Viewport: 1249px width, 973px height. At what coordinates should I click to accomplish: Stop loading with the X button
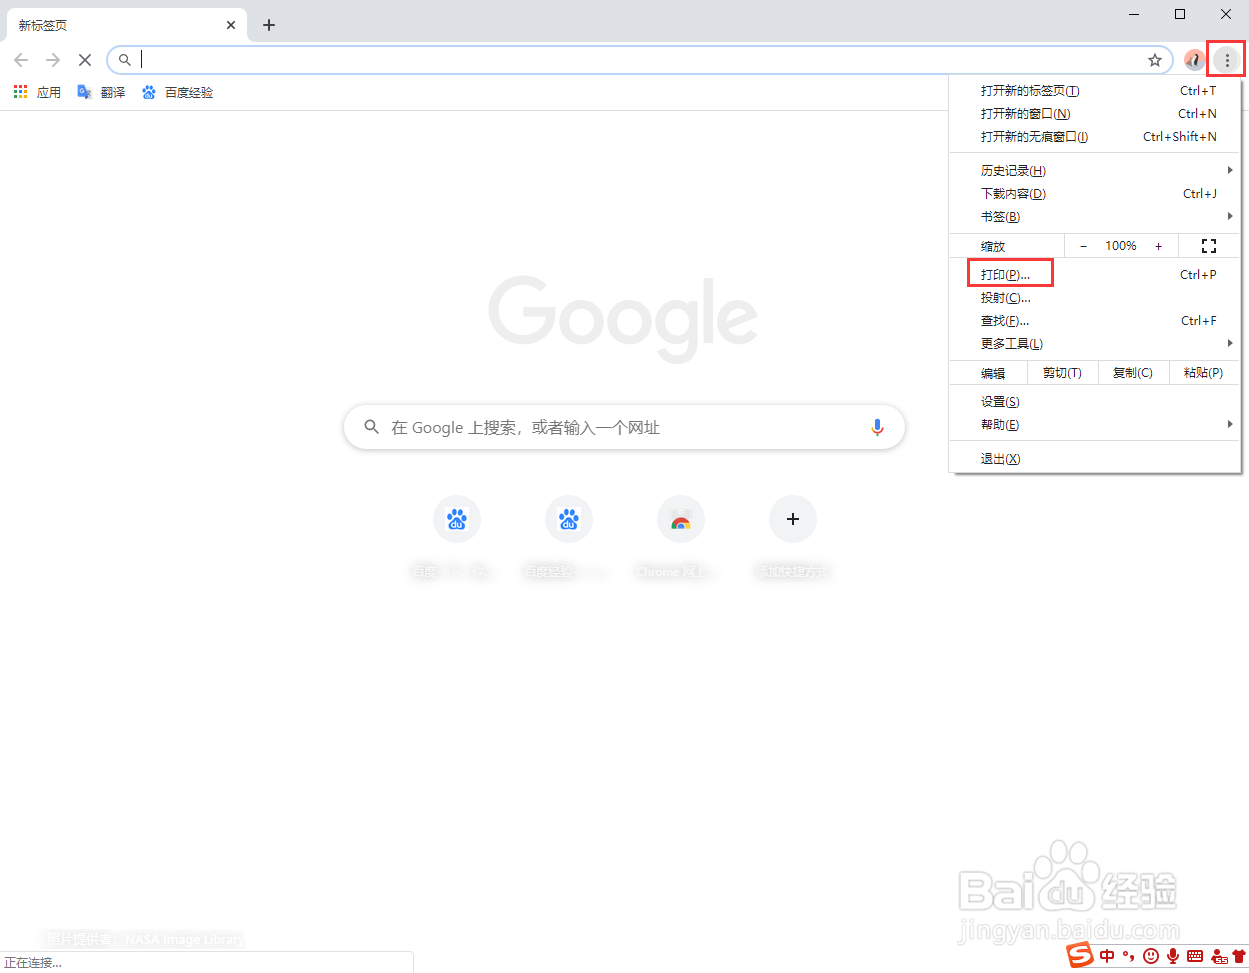tap(85, 60)
